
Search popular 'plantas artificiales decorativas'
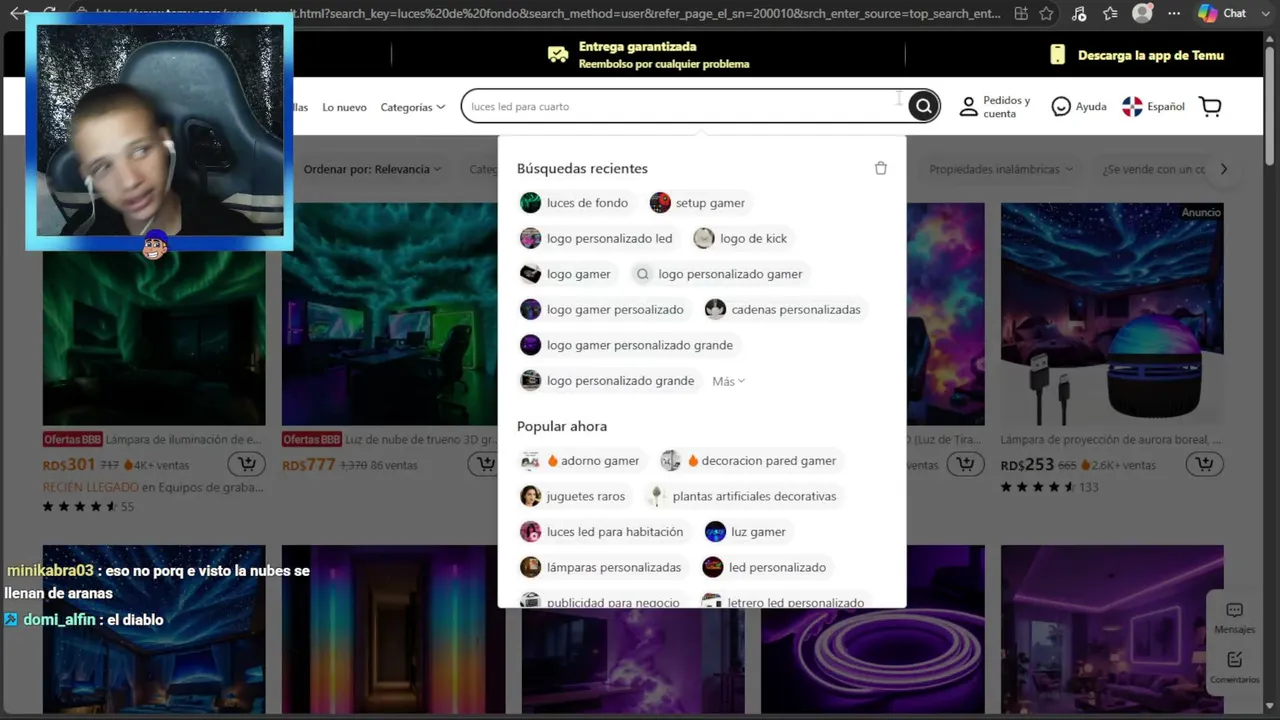pos(742,496)
